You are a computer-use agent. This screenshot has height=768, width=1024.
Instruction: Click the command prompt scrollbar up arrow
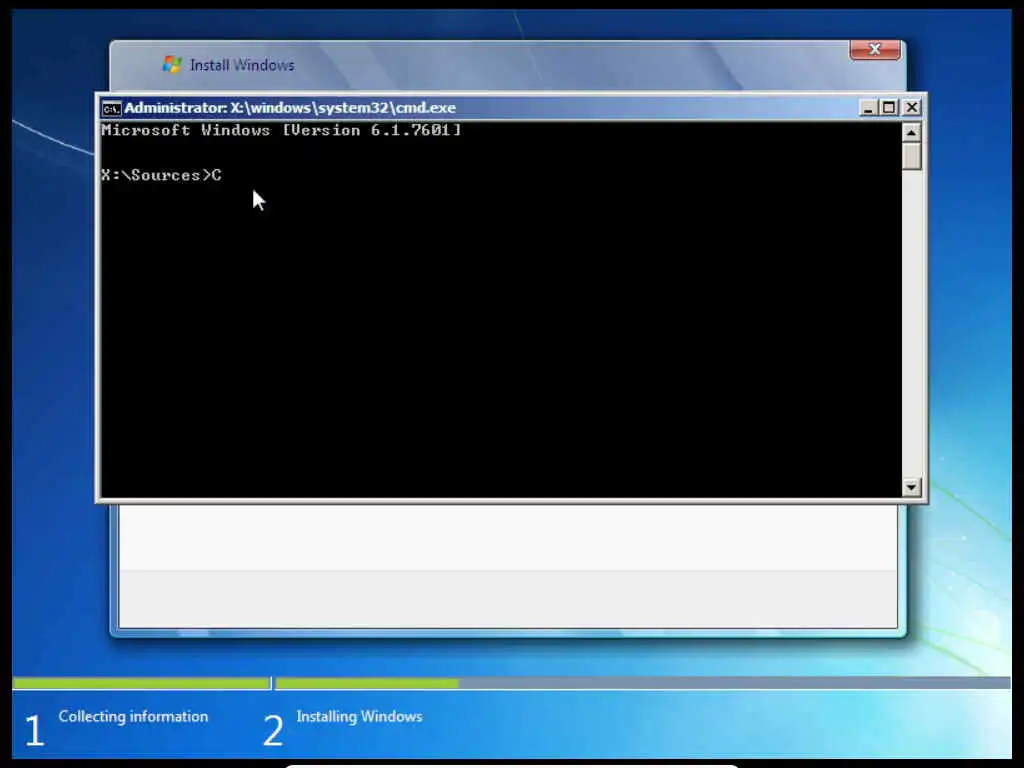[x=911, y=133]
